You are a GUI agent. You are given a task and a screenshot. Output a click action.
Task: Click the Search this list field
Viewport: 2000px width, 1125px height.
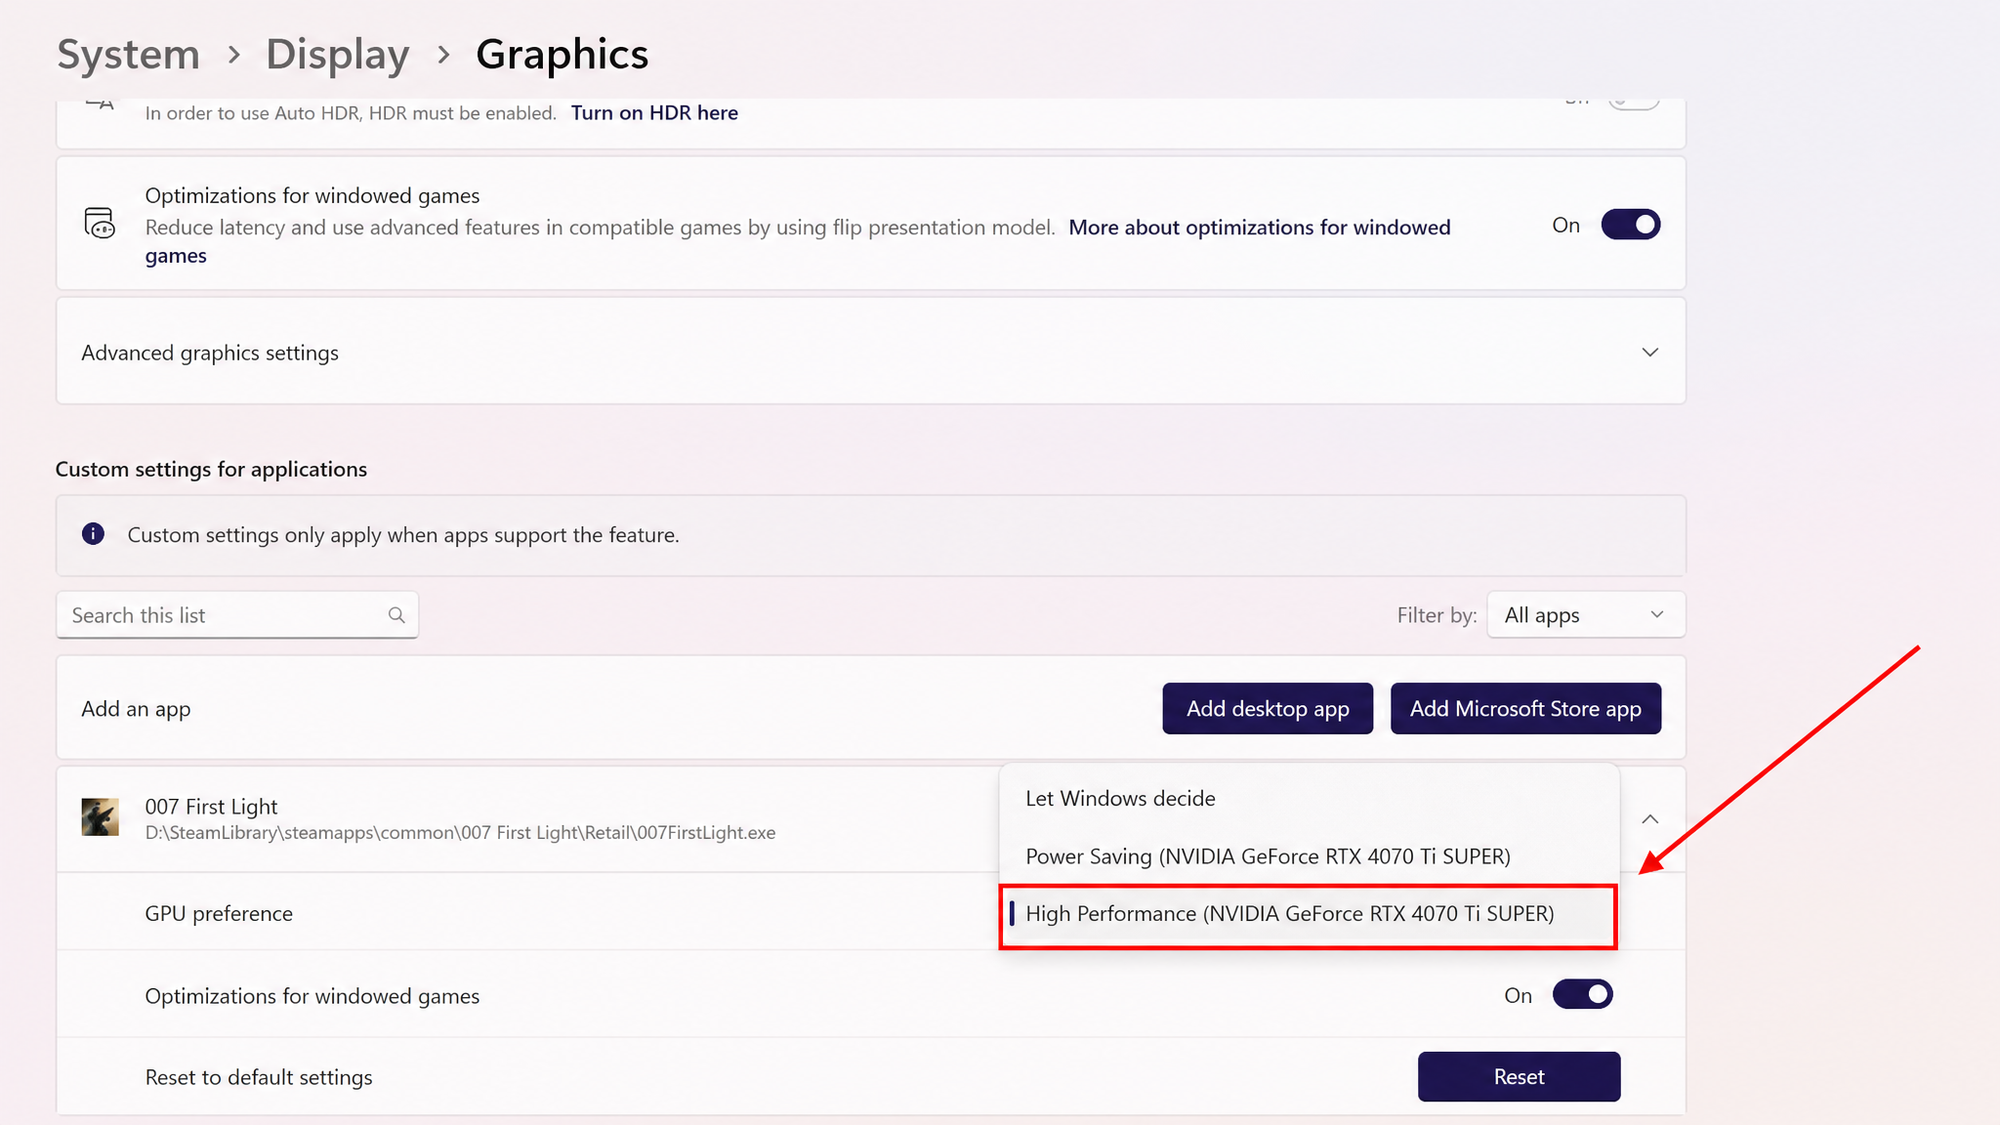(237, 615)
